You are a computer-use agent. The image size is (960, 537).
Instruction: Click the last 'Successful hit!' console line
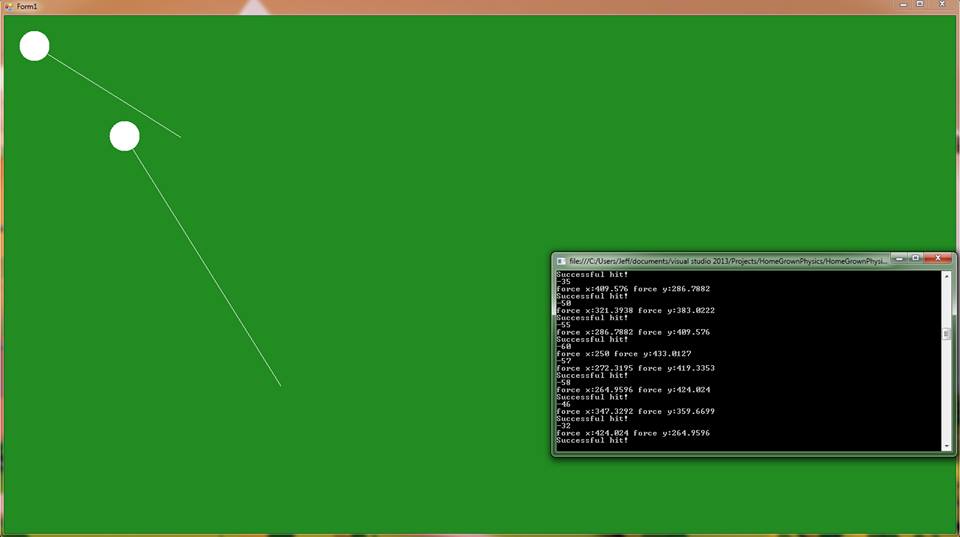(x=592, y=440)
